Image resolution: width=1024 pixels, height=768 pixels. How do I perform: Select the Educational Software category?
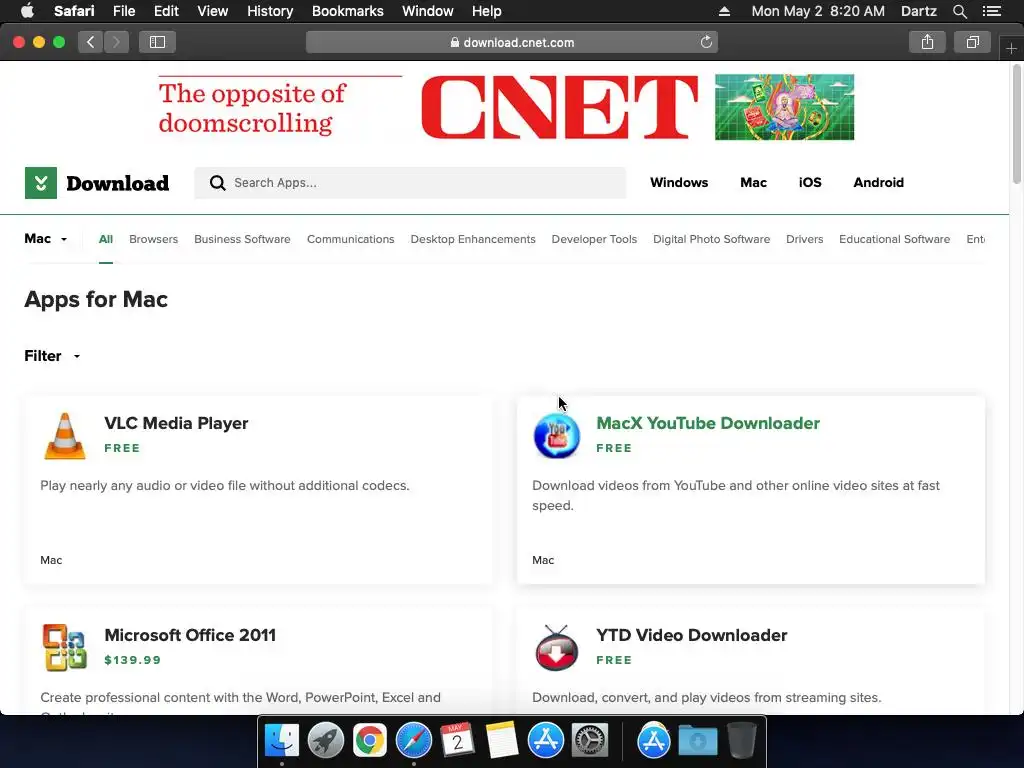click(895, 239)
